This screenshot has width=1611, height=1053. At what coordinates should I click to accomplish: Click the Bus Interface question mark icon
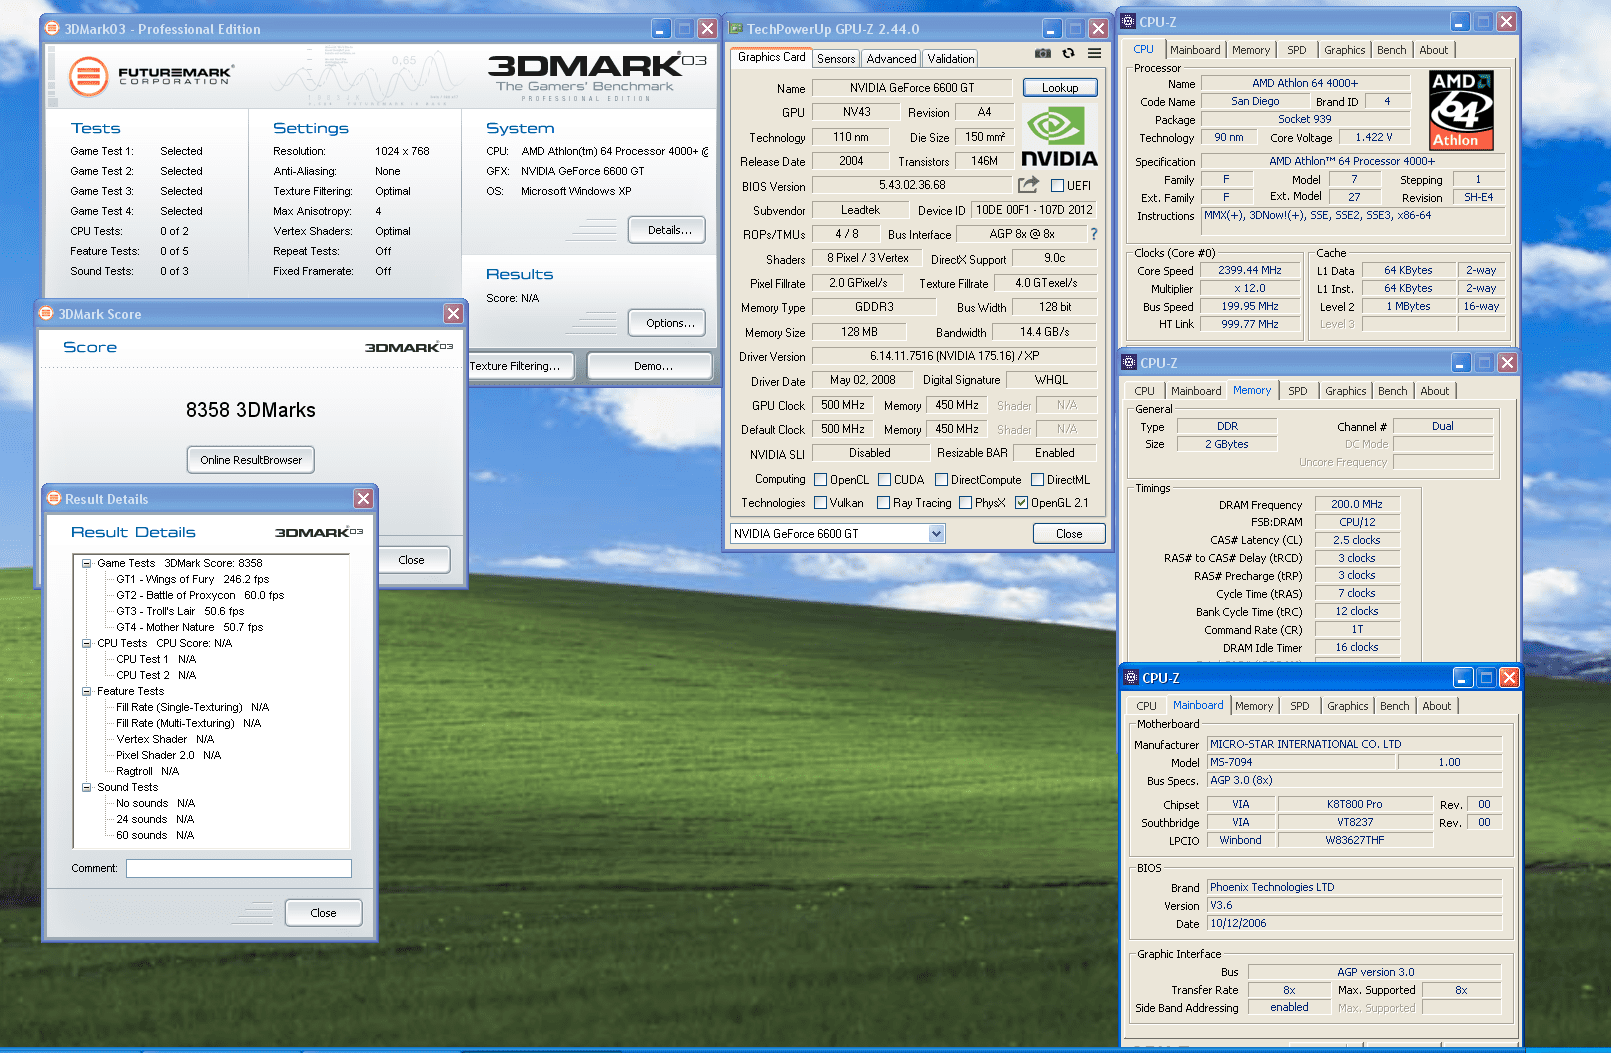(x=1093, y=234)
